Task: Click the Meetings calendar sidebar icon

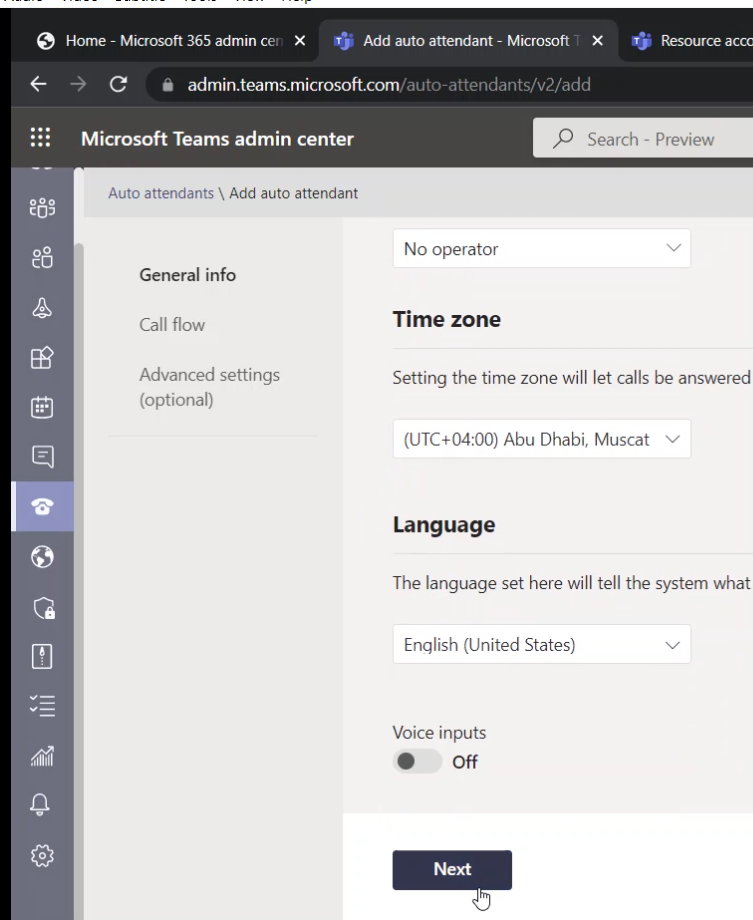Action: [x=42, y=407]
